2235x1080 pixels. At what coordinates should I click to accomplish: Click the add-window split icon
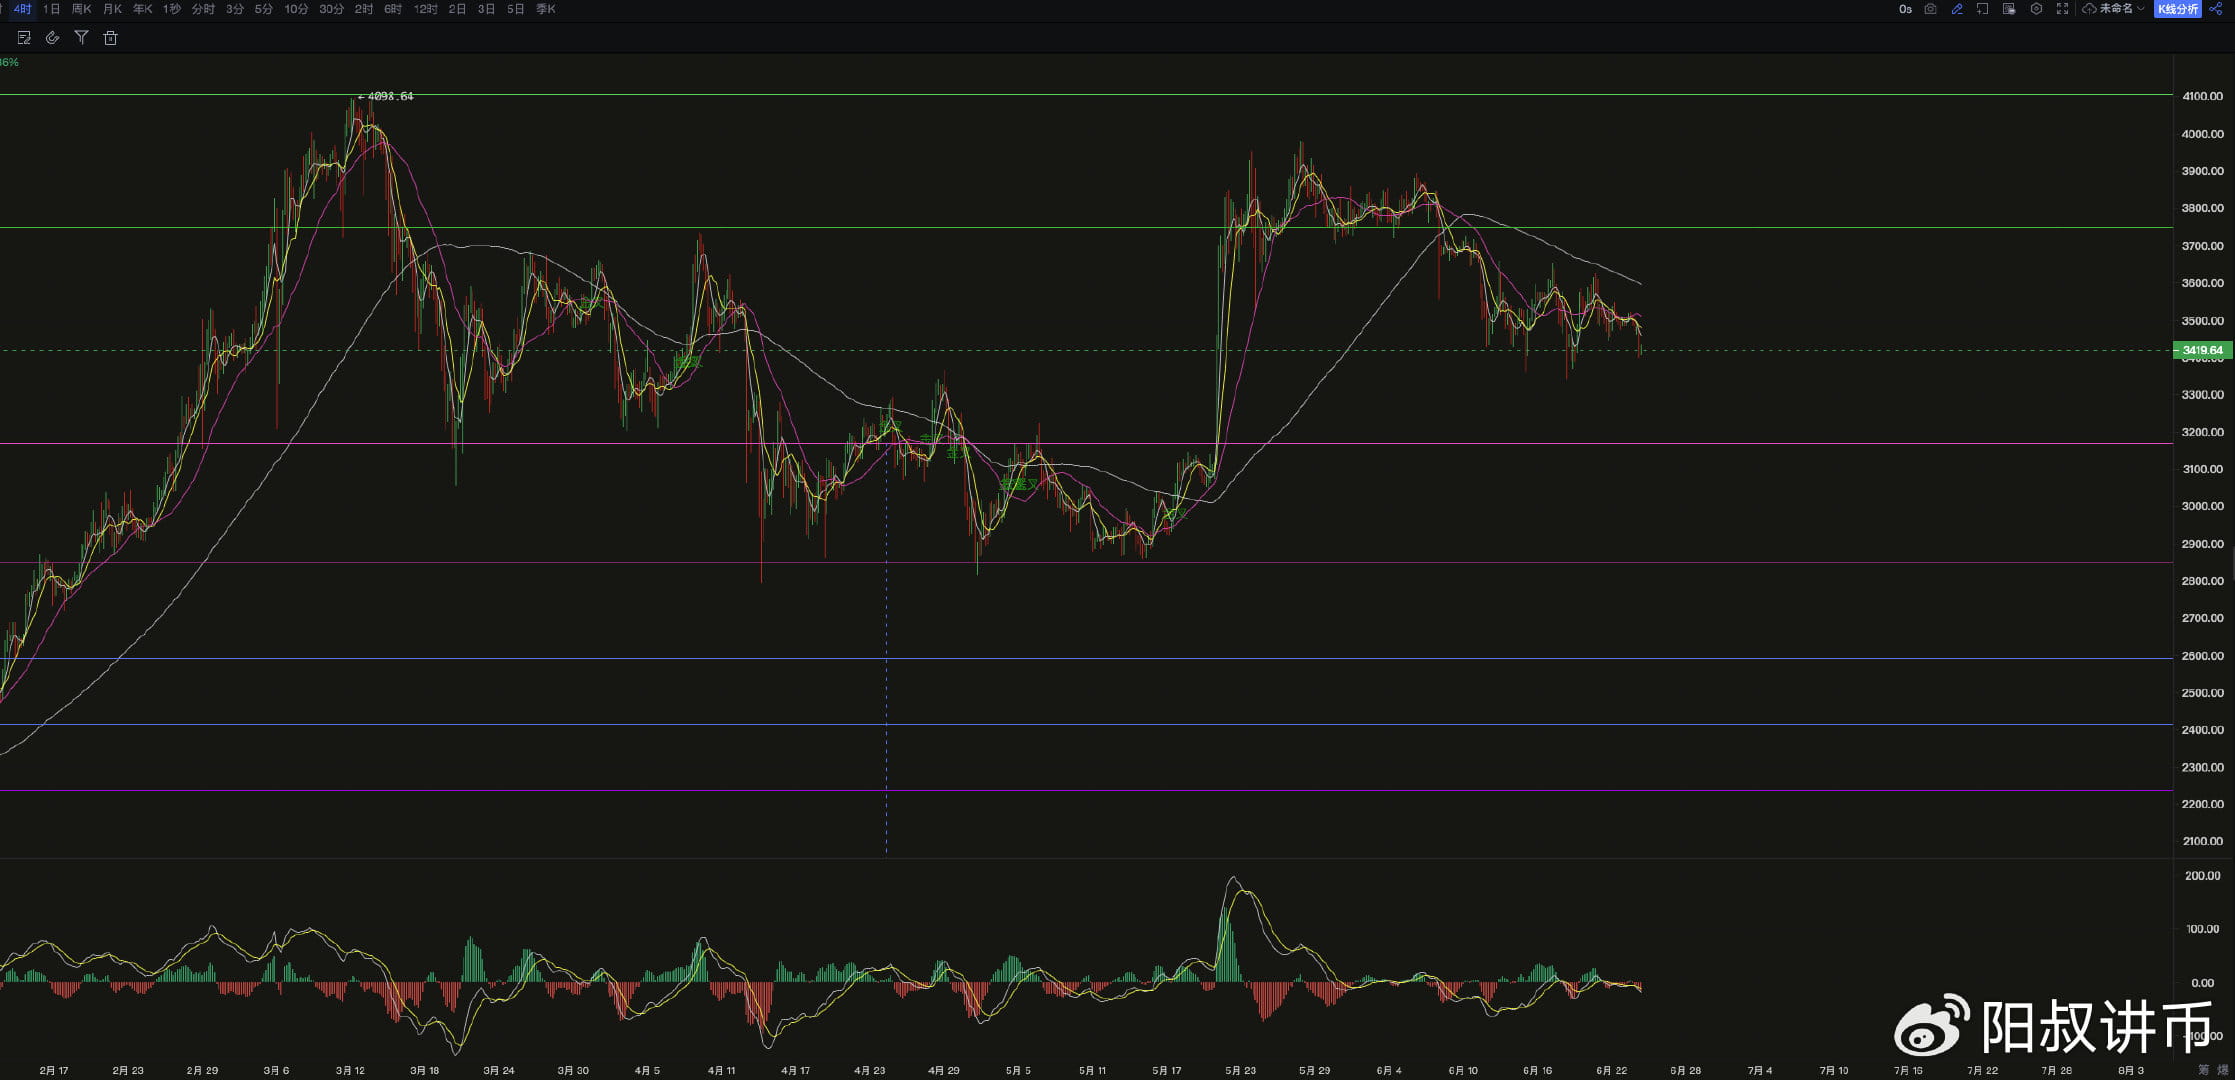point(1983,9)
